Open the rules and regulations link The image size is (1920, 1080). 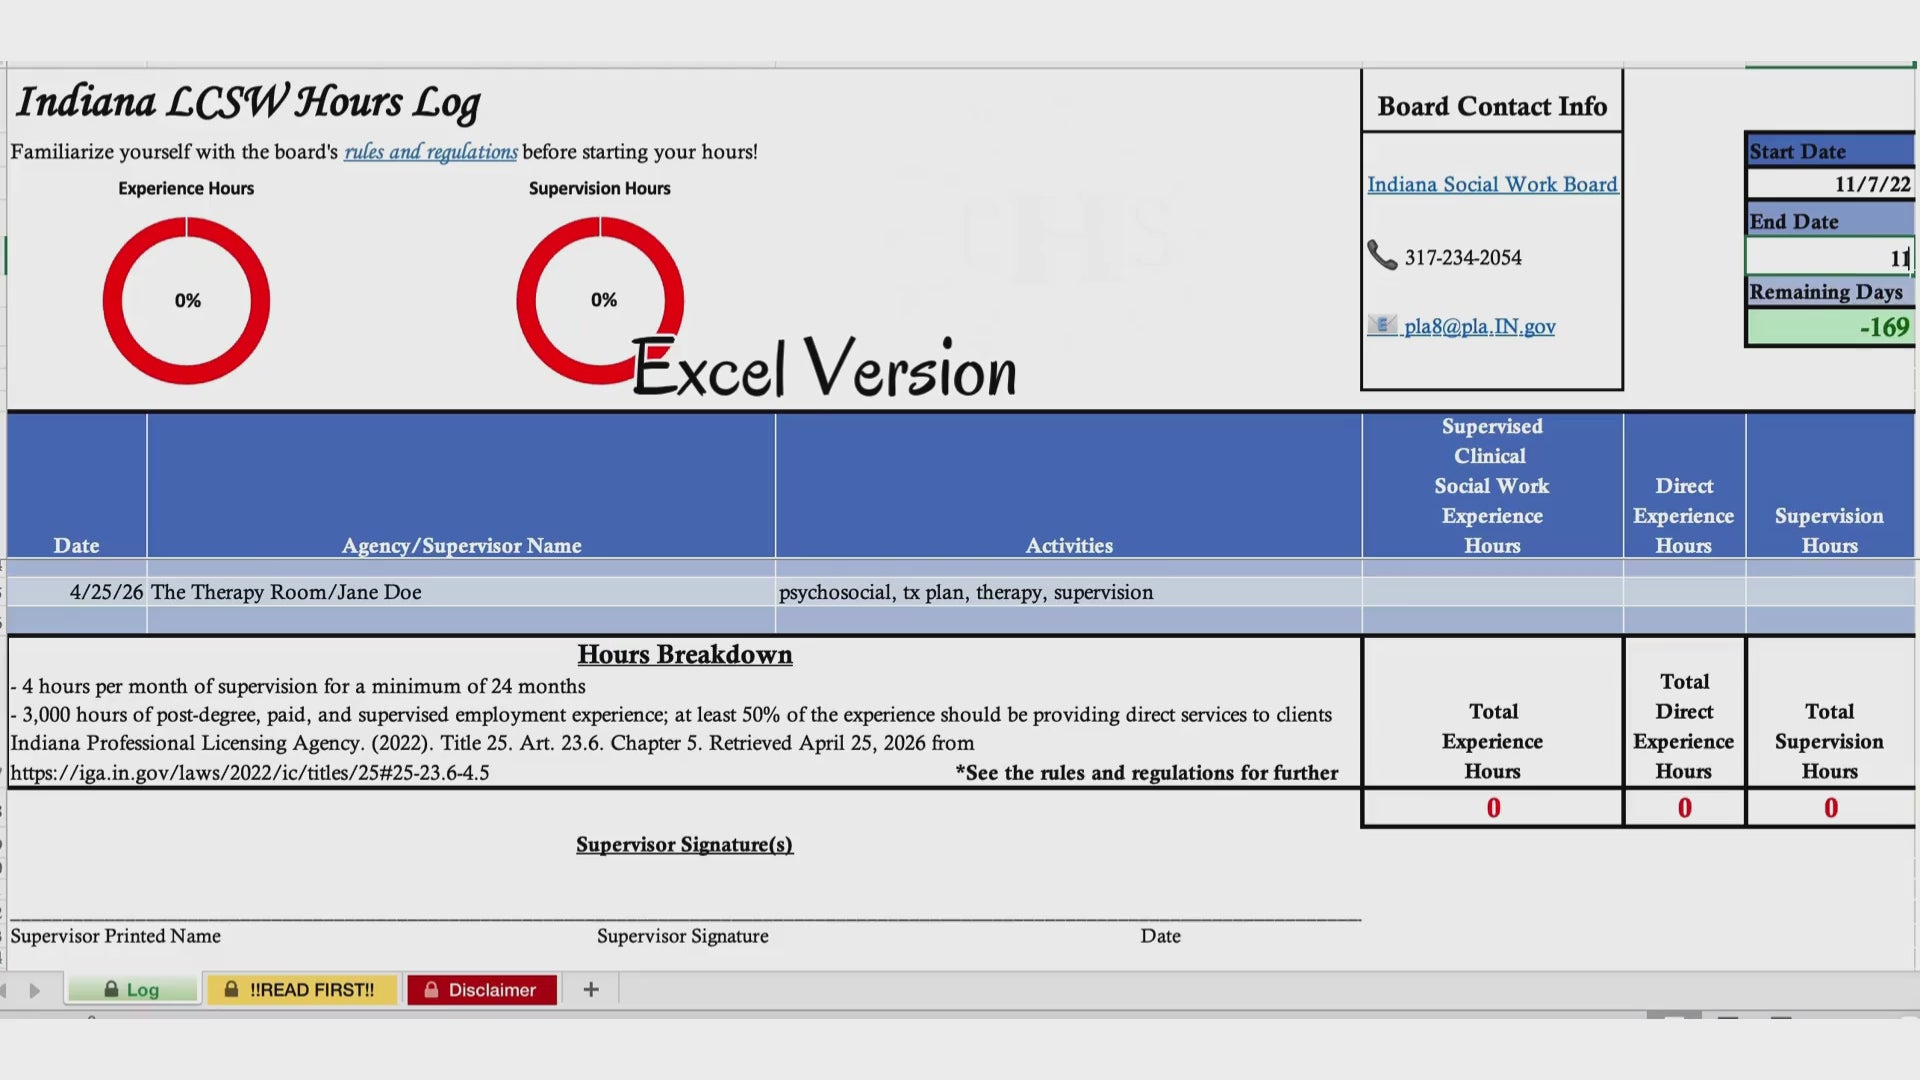431,152
